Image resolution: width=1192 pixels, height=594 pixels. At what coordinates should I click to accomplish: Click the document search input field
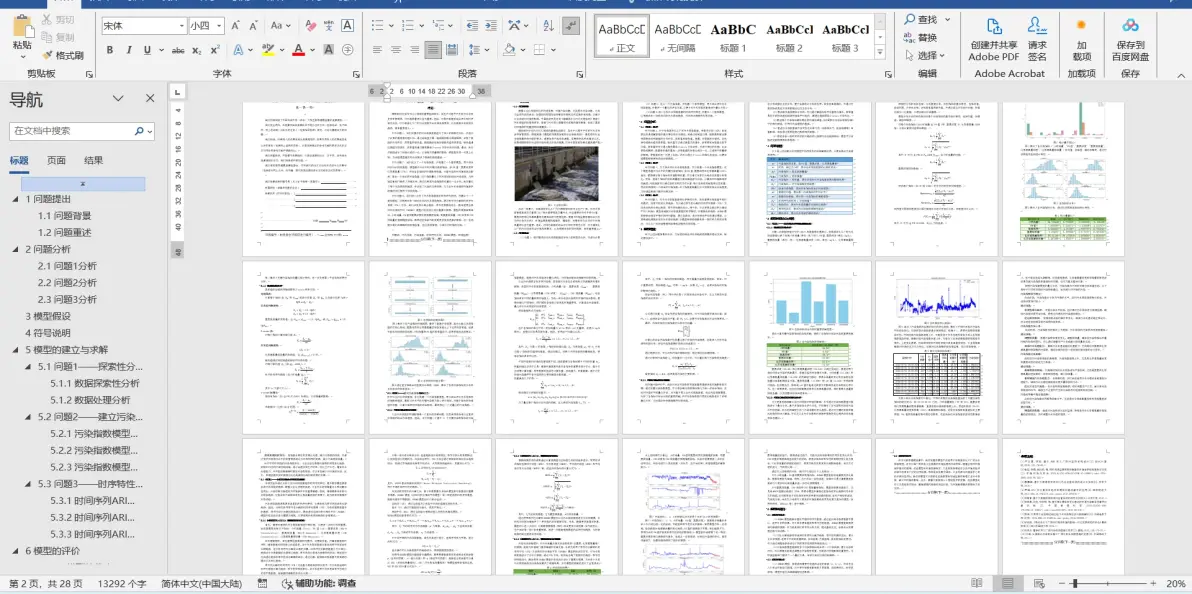coord(71,131)
